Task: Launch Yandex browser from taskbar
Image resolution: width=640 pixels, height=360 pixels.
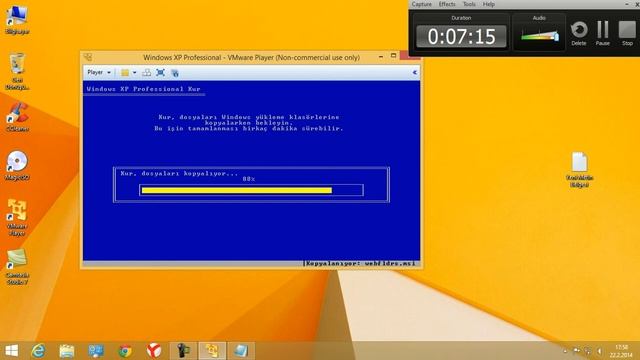Action: 154,351
